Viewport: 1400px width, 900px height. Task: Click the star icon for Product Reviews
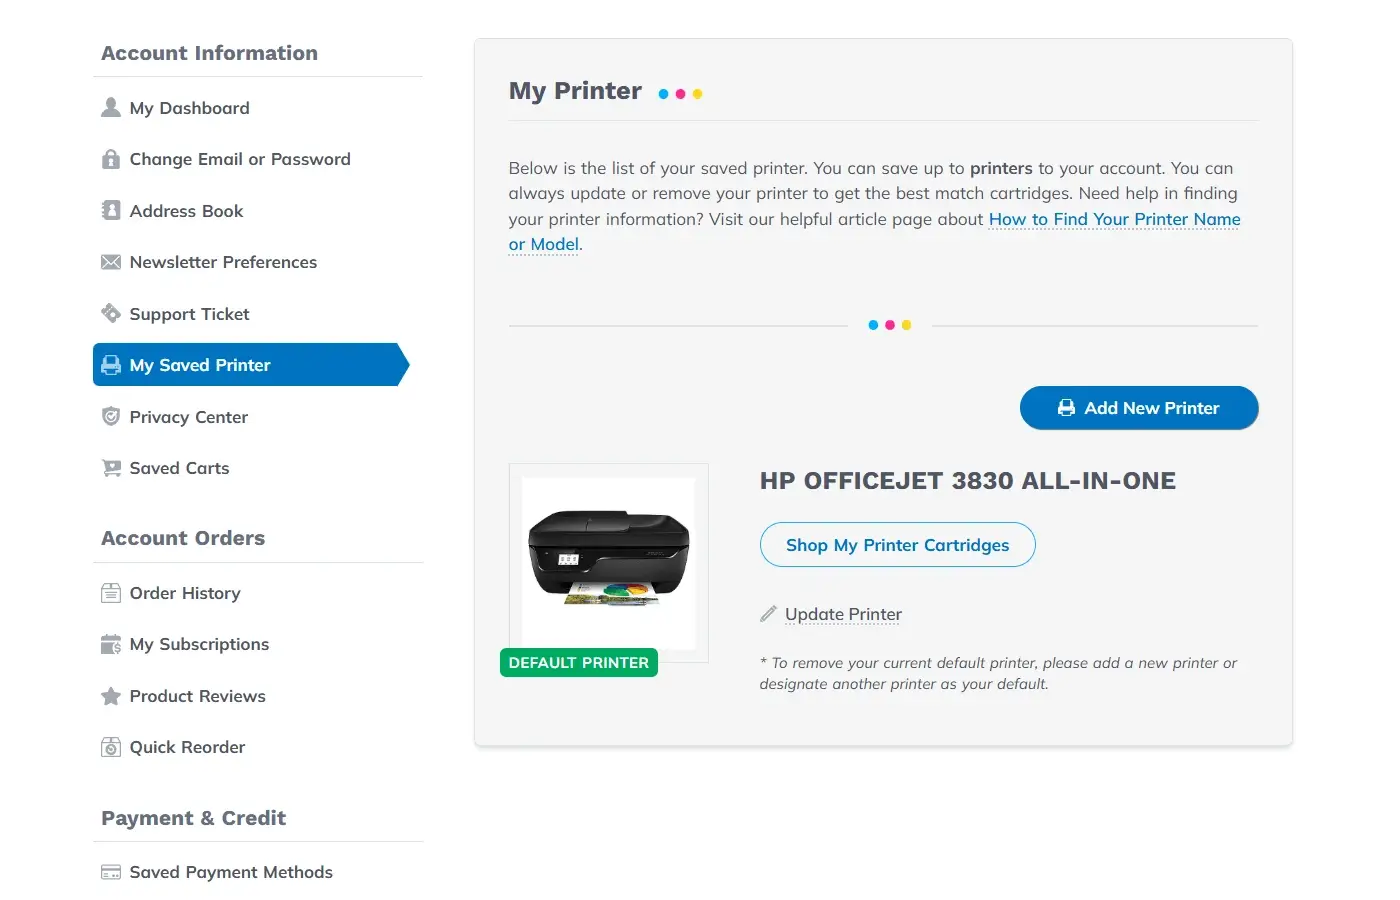coord(111,696)
